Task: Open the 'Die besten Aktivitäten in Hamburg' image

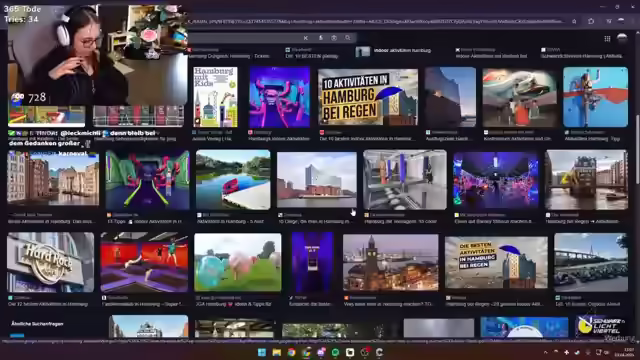Action: point(496,262)
